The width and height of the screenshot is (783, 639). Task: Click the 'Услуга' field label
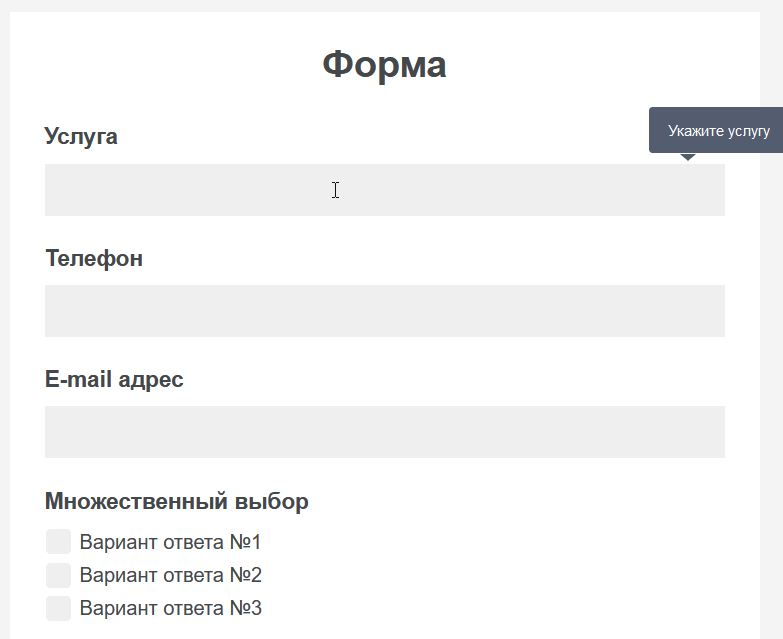tap(81, 137)
